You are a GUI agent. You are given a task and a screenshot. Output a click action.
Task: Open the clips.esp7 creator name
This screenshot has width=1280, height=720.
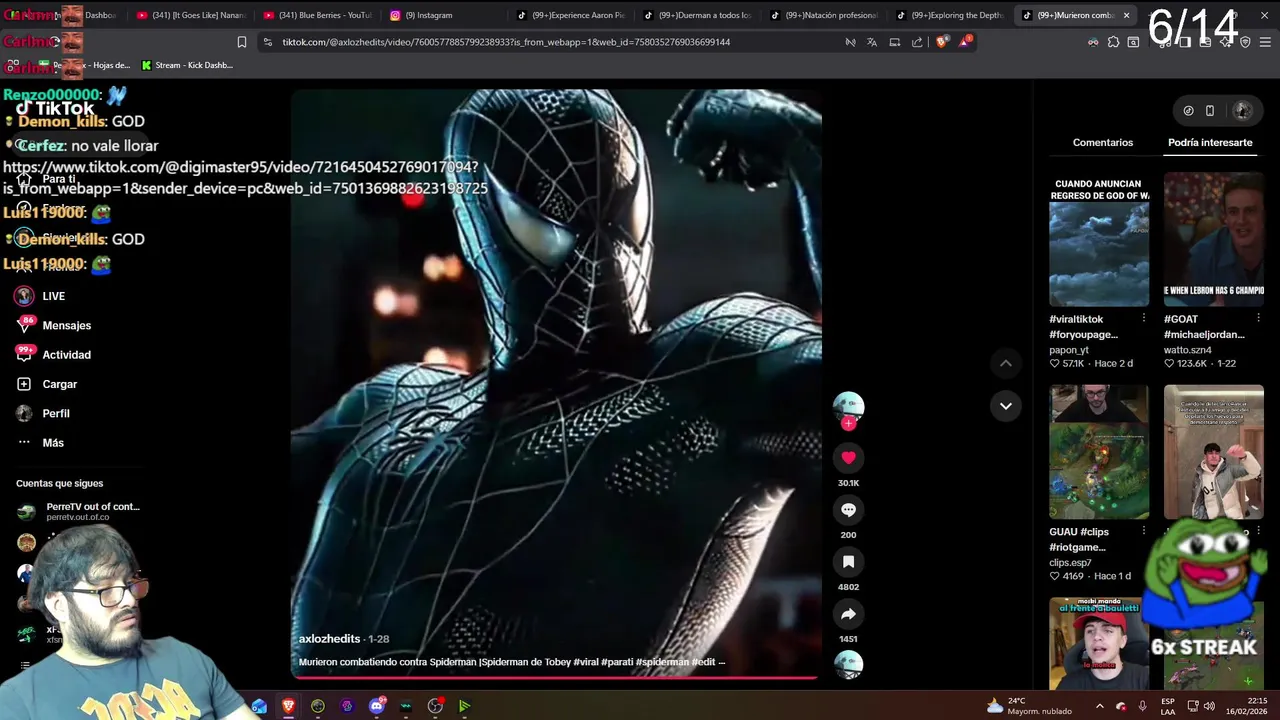click(x=1070, y=563)
